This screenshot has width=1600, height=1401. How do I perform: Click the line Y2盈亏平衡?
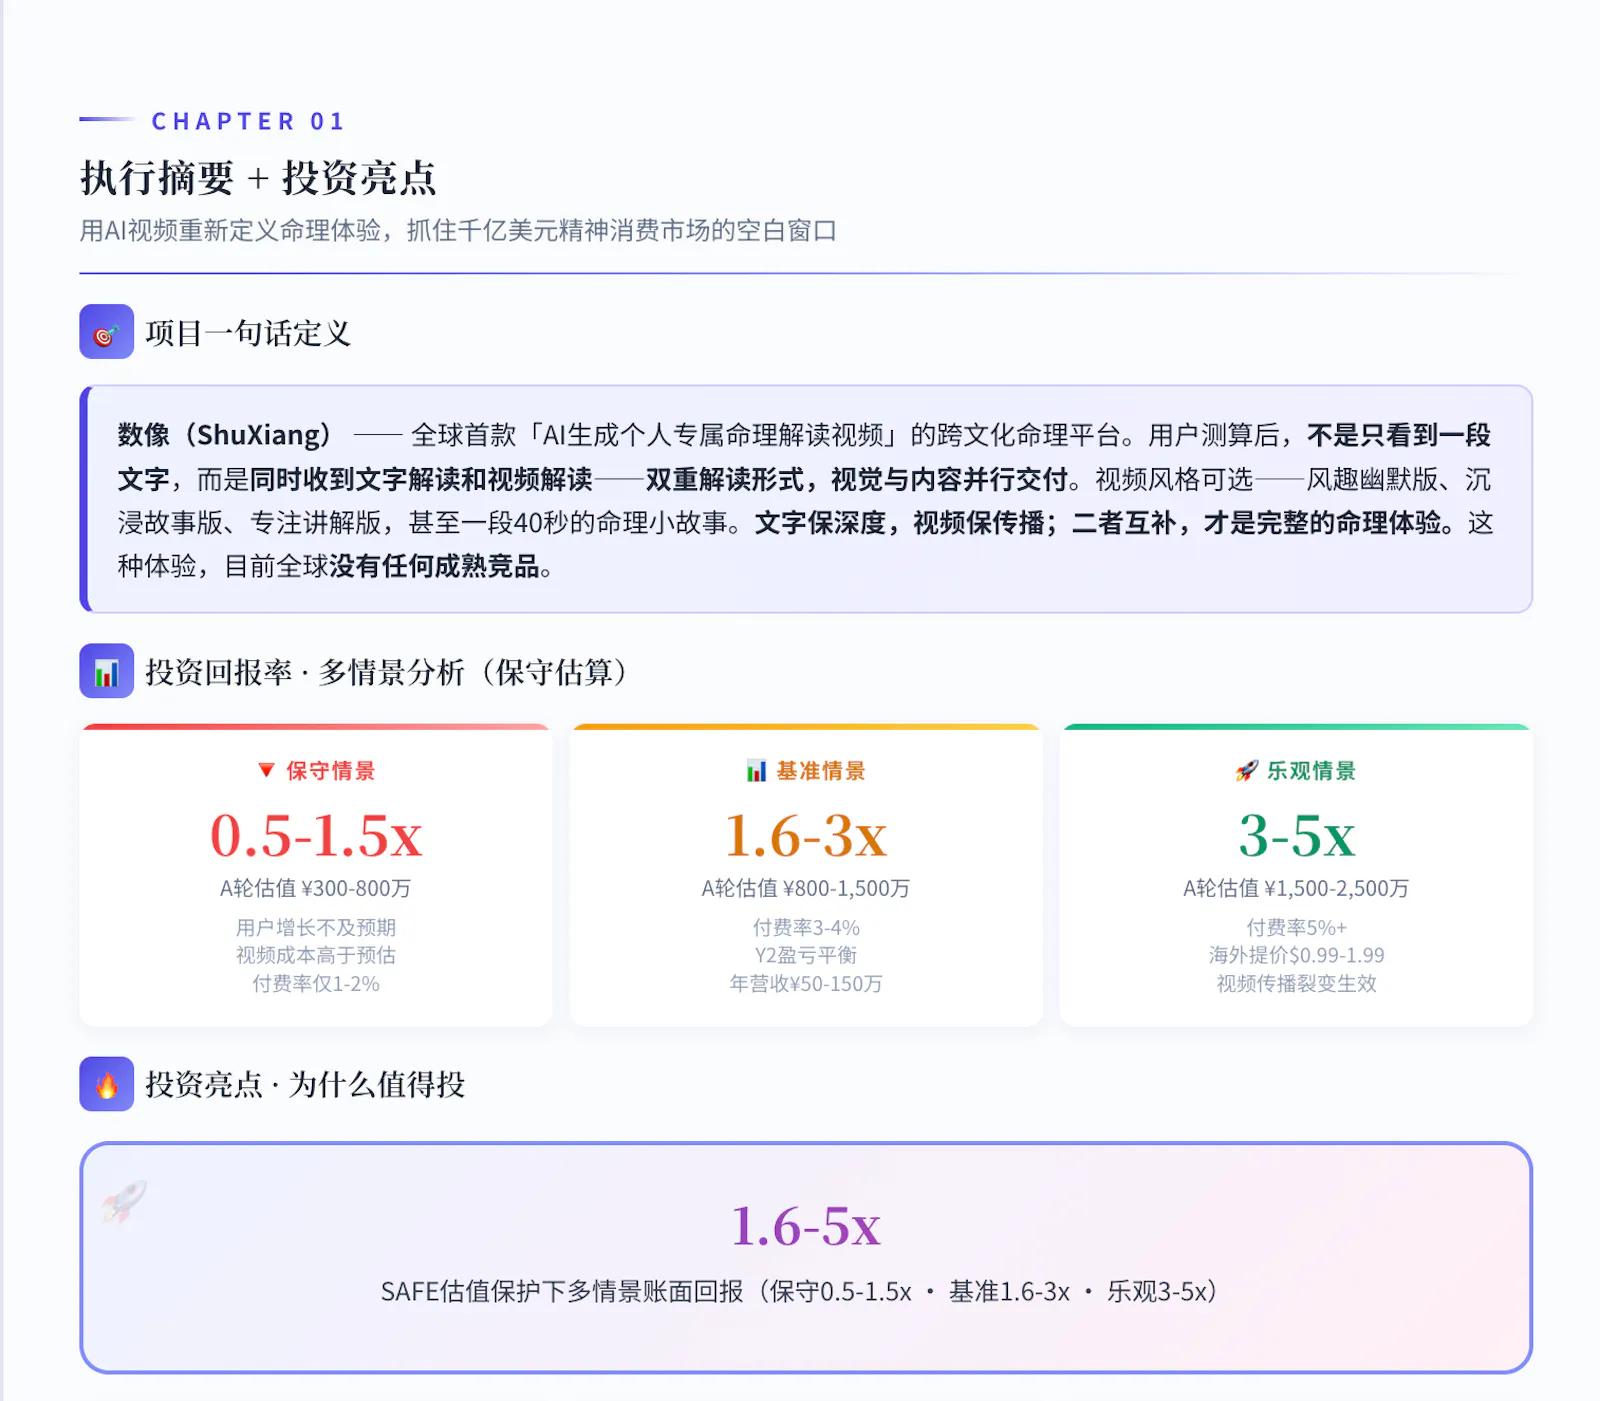pyautogui.click(x=806, y=955)
